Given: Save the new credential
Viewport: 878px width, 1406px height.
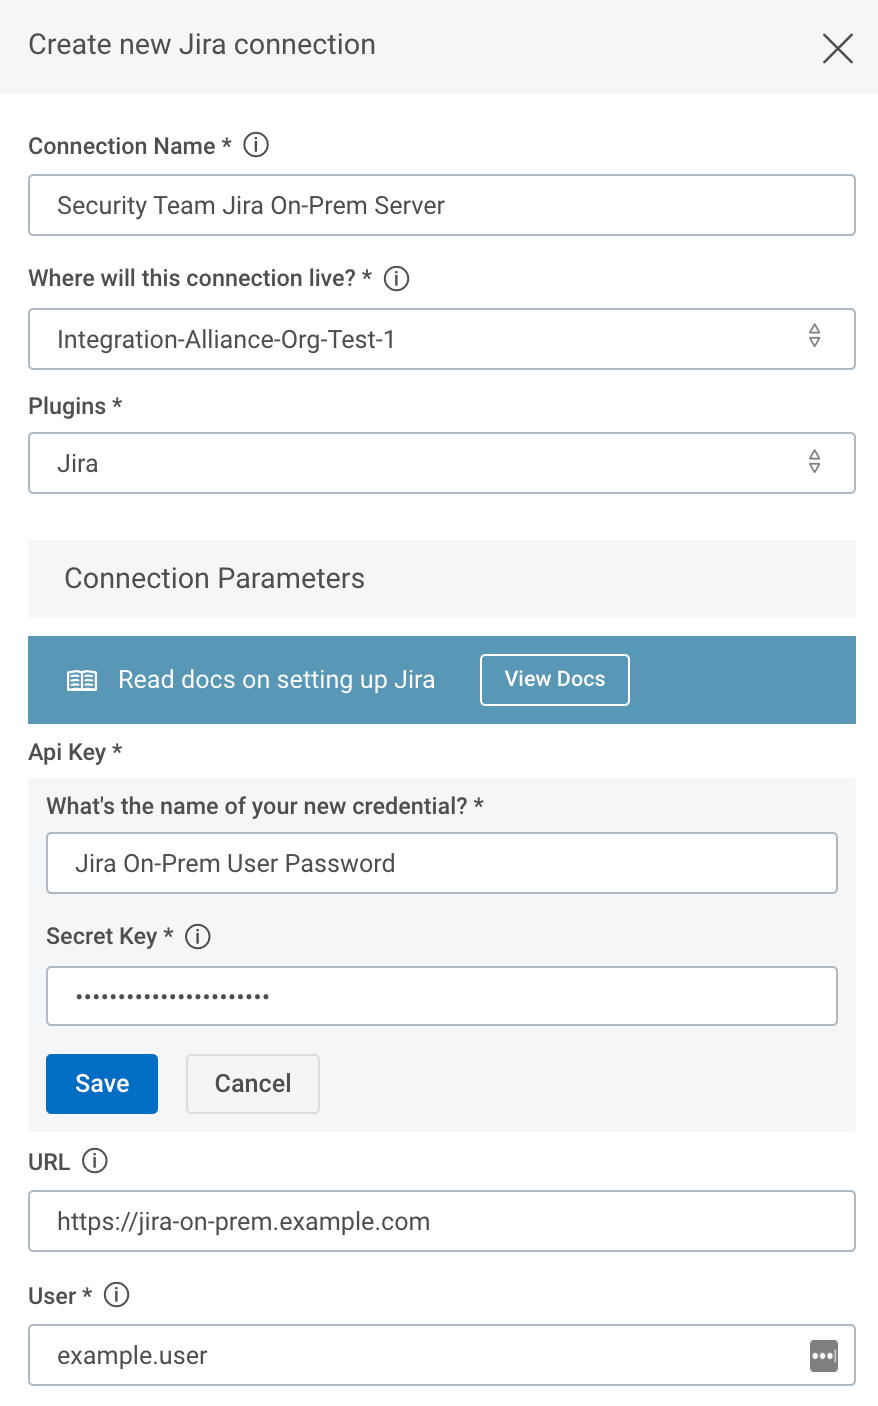Looking at the screenshot, I should (102, 1084).
